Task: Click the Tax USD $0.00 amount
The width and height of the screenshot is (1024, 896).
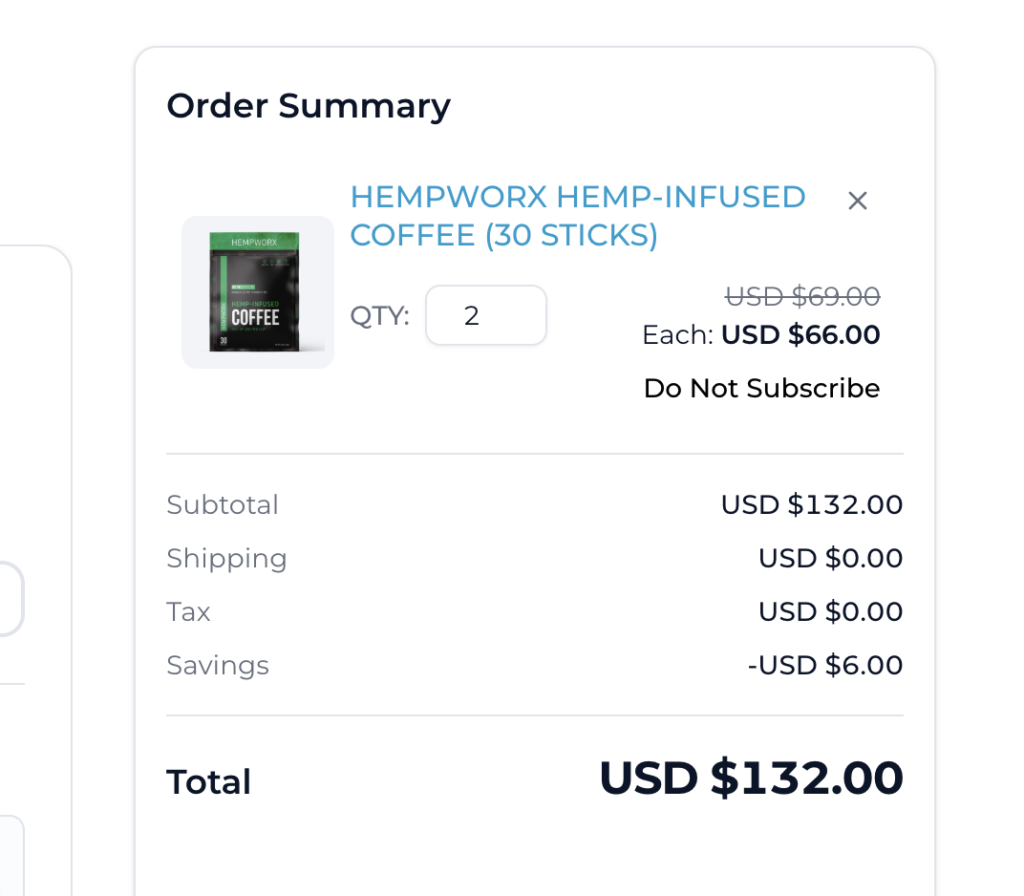Action: tap(830, 612)
